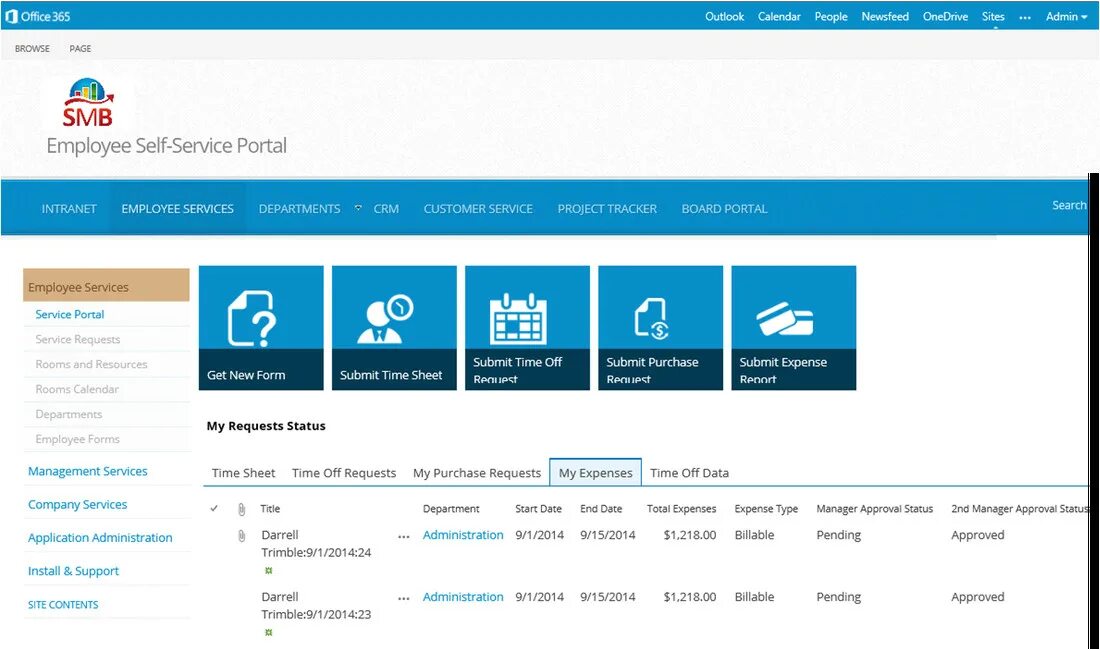Screen dimensions: 1100x650
Task: Click the Office 365 logo icon
Action: [11, 16]
